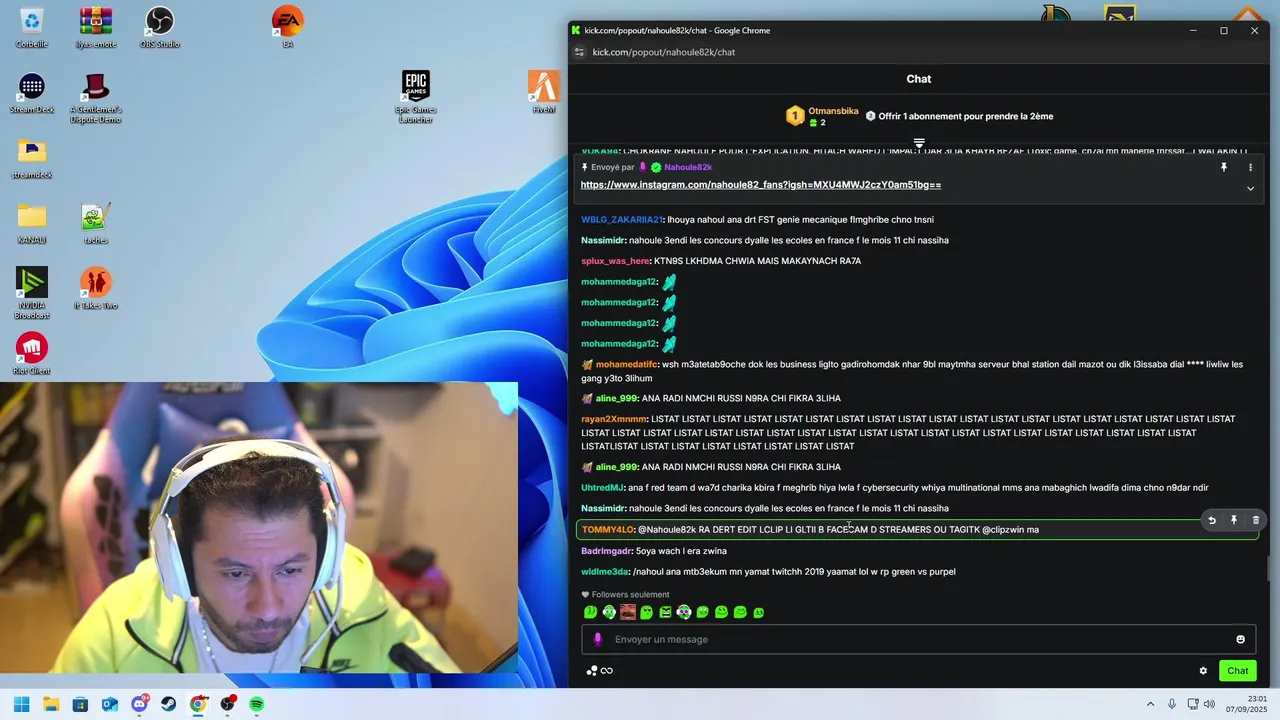Image resolution: width=1280 pixels, height=720 pixels.
Task: Open the Riot Client desktop shortcut
Action: point(32,354)
